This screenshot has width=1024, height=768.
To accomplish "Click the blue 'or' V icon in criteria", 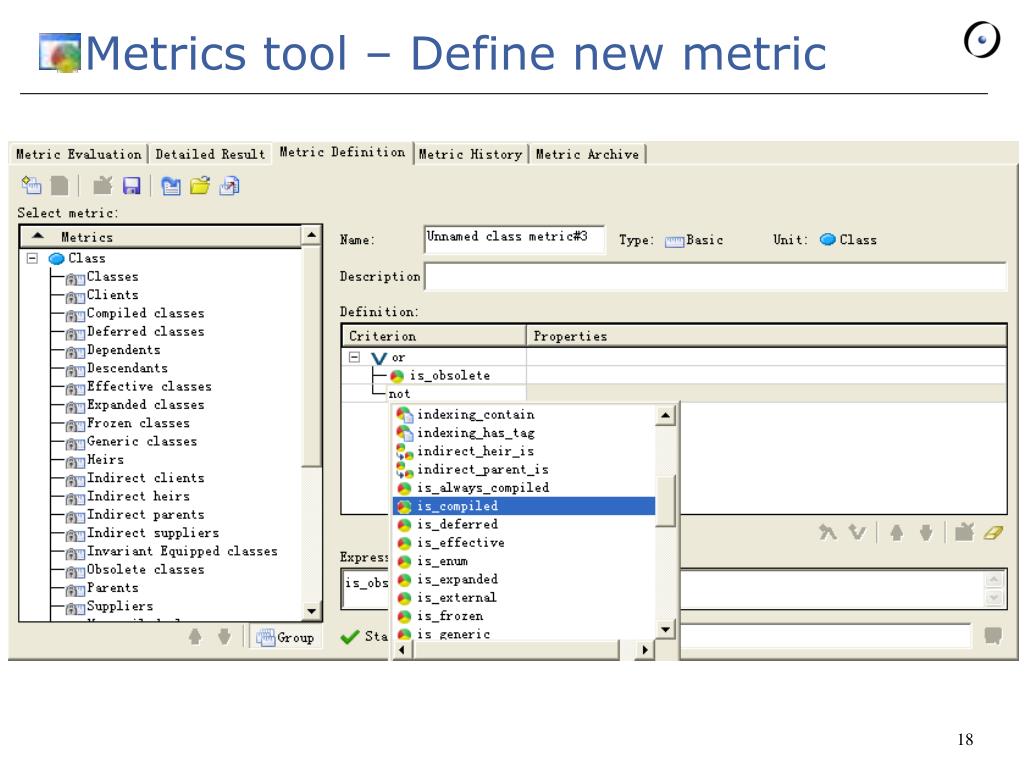I will click(379, 358).
